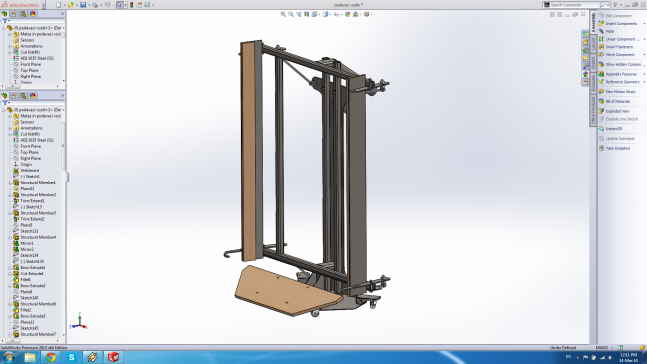Open the top FeatureManager design tree tab

click(5, 14)
